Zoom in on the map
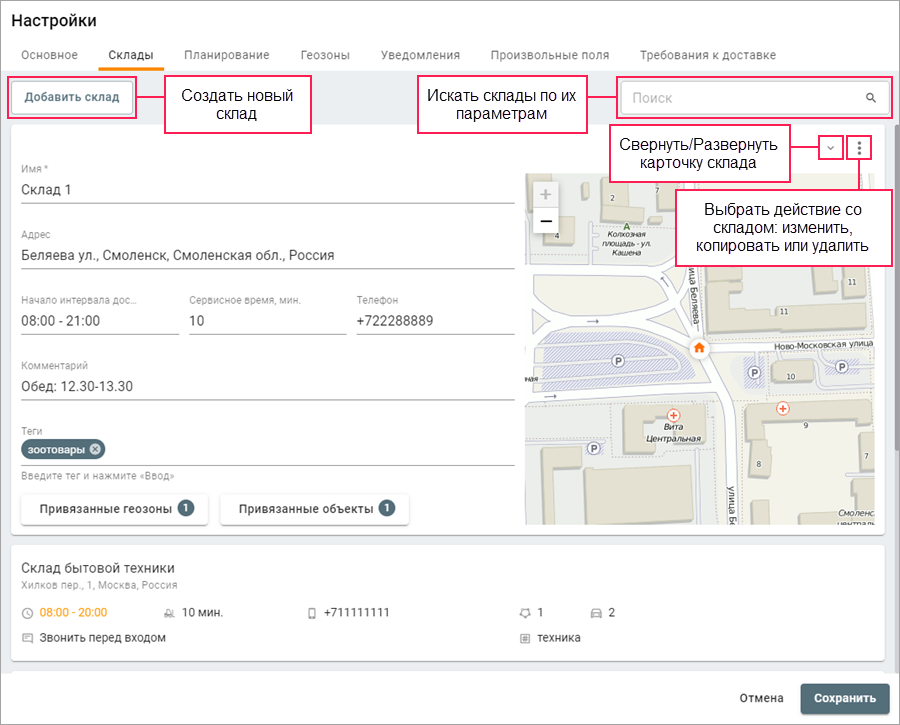900x725 pixels. (545, 194)
